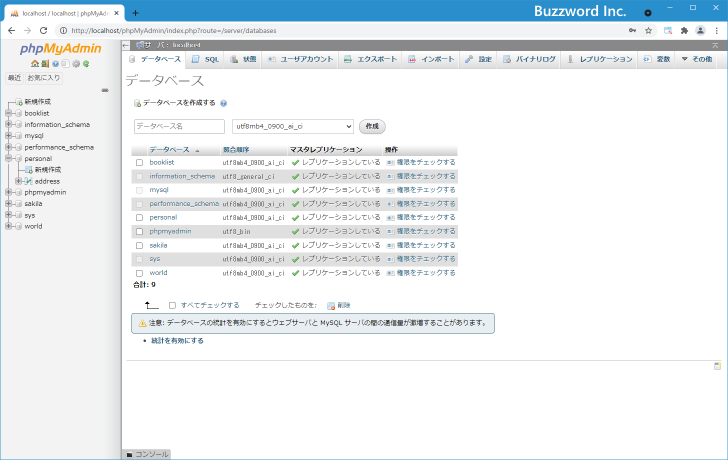This screenshot has width=728, height=460.
Task: Open the utf8mb4_0900_ai_ci collation dropdown
Action: coord(292,127)
